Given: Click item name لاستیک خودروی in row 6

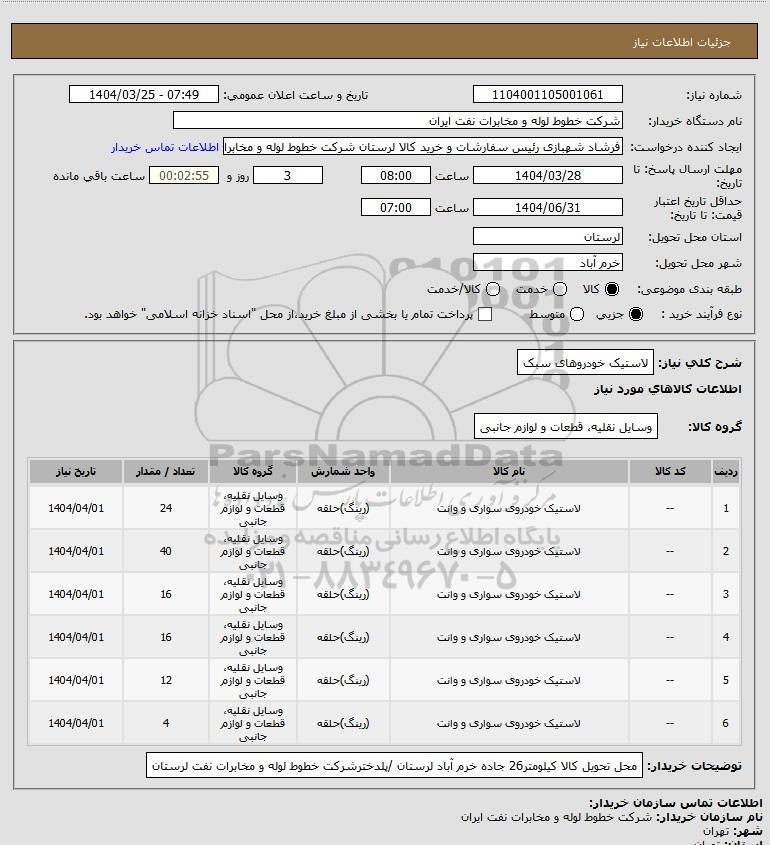Looking at the screenshot, I should (x=509, y=724).
